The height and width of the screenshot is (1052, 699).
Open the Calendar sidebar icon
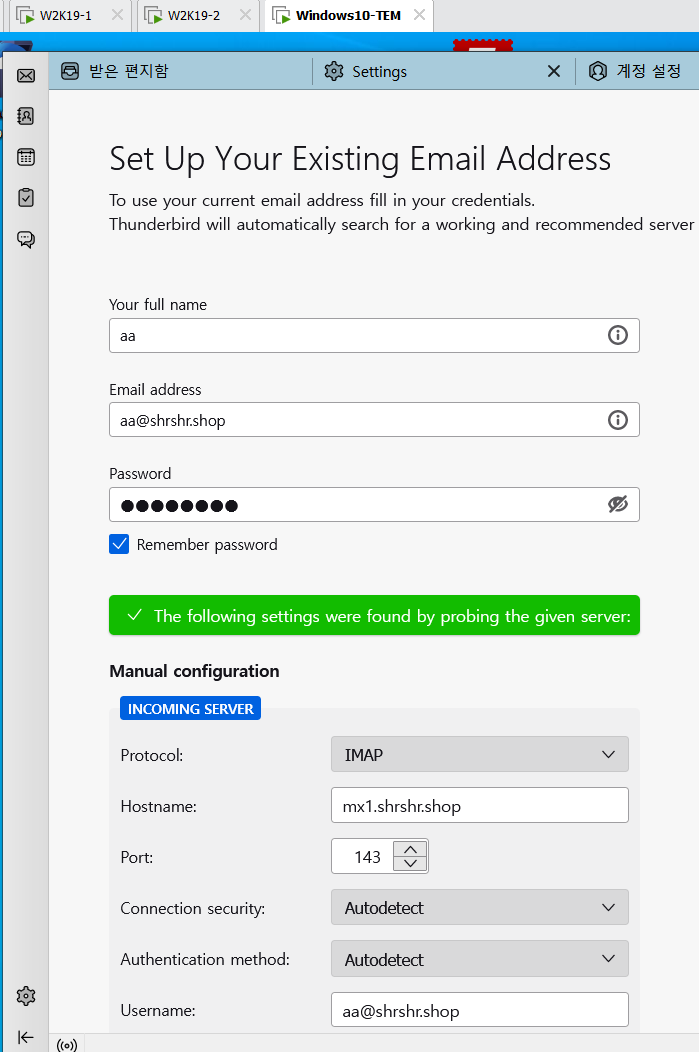[25, 157]
